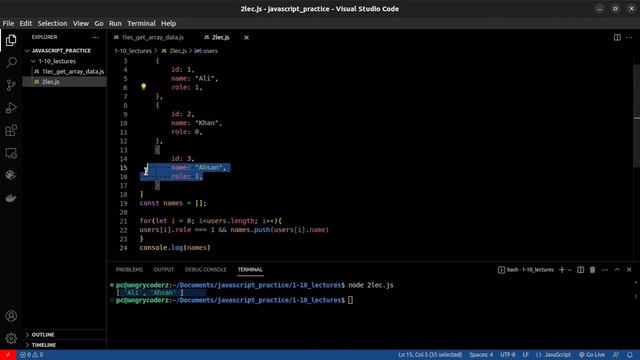Select the 2lec.js editor tab
The height and width of the screenshot is (360, 640).
point(220,37)
